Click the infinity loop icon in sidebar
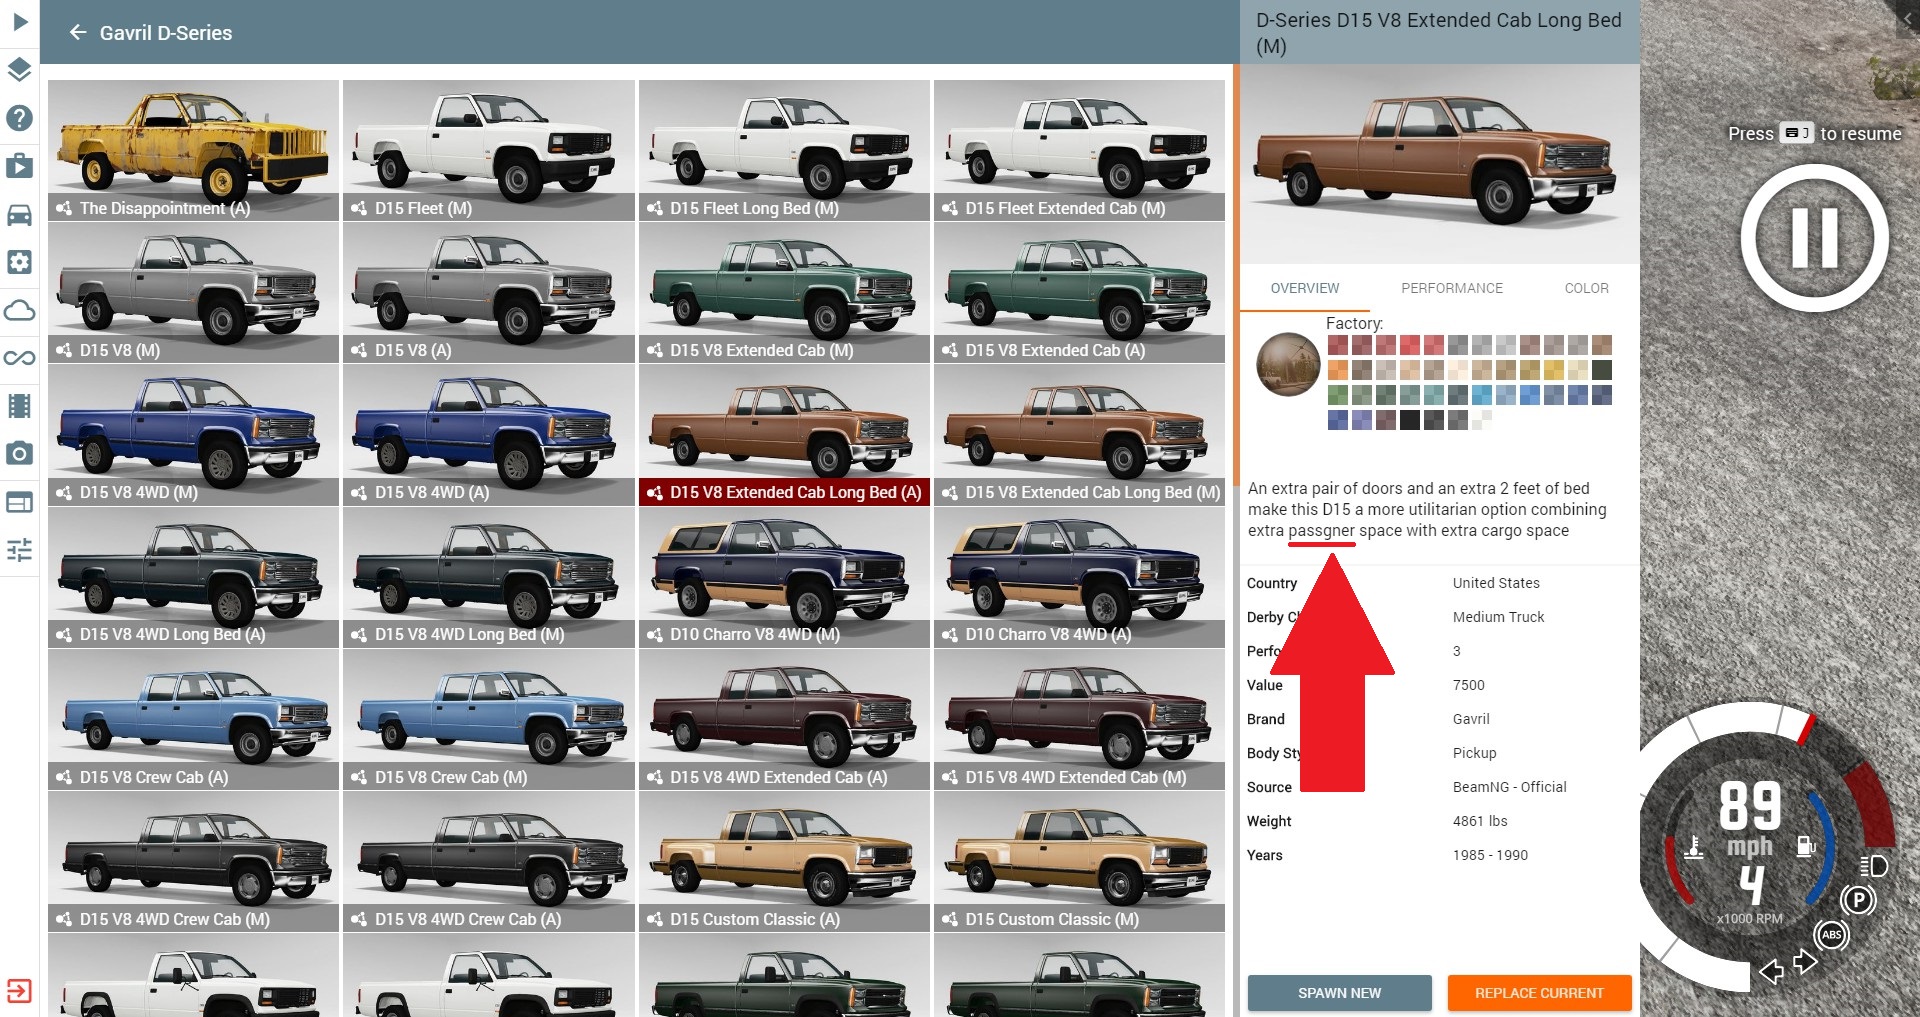 [19, 358]
